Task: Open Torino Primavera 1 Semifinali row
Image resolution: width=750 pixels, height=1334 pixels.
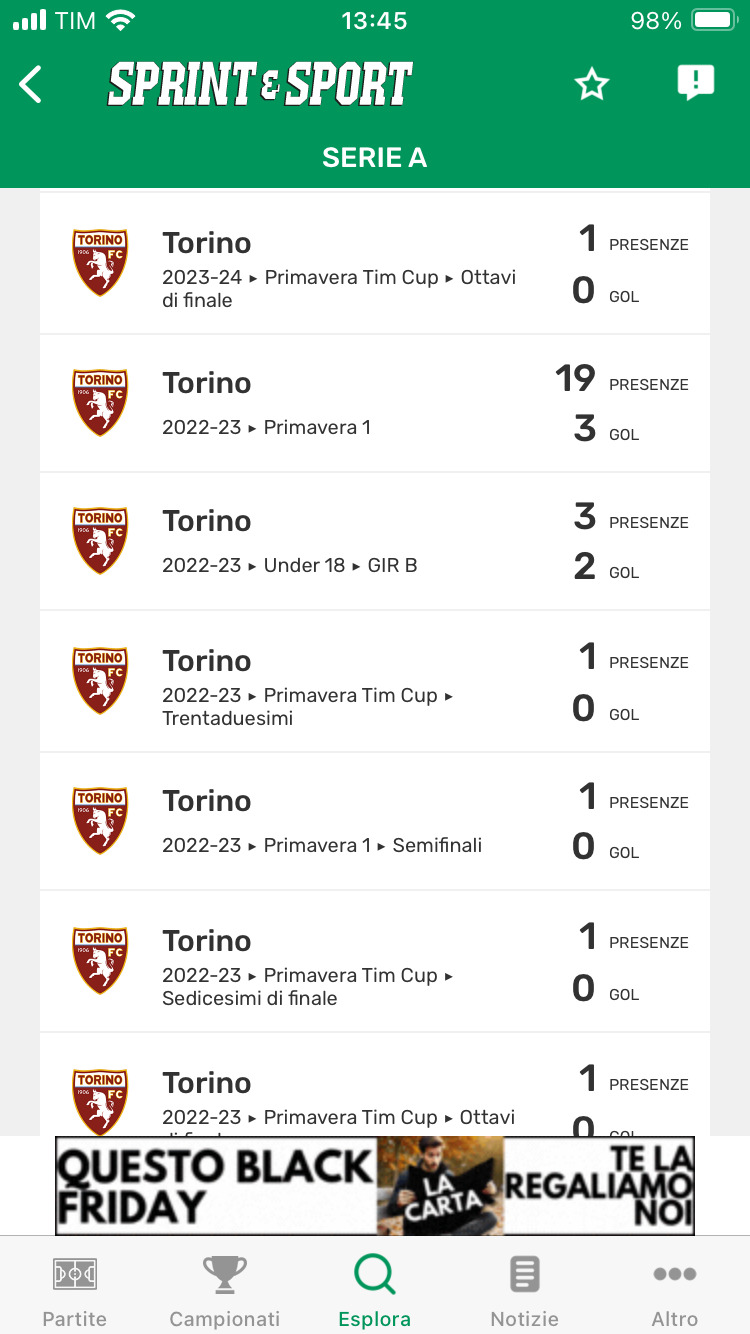Action: pos(375,821)
